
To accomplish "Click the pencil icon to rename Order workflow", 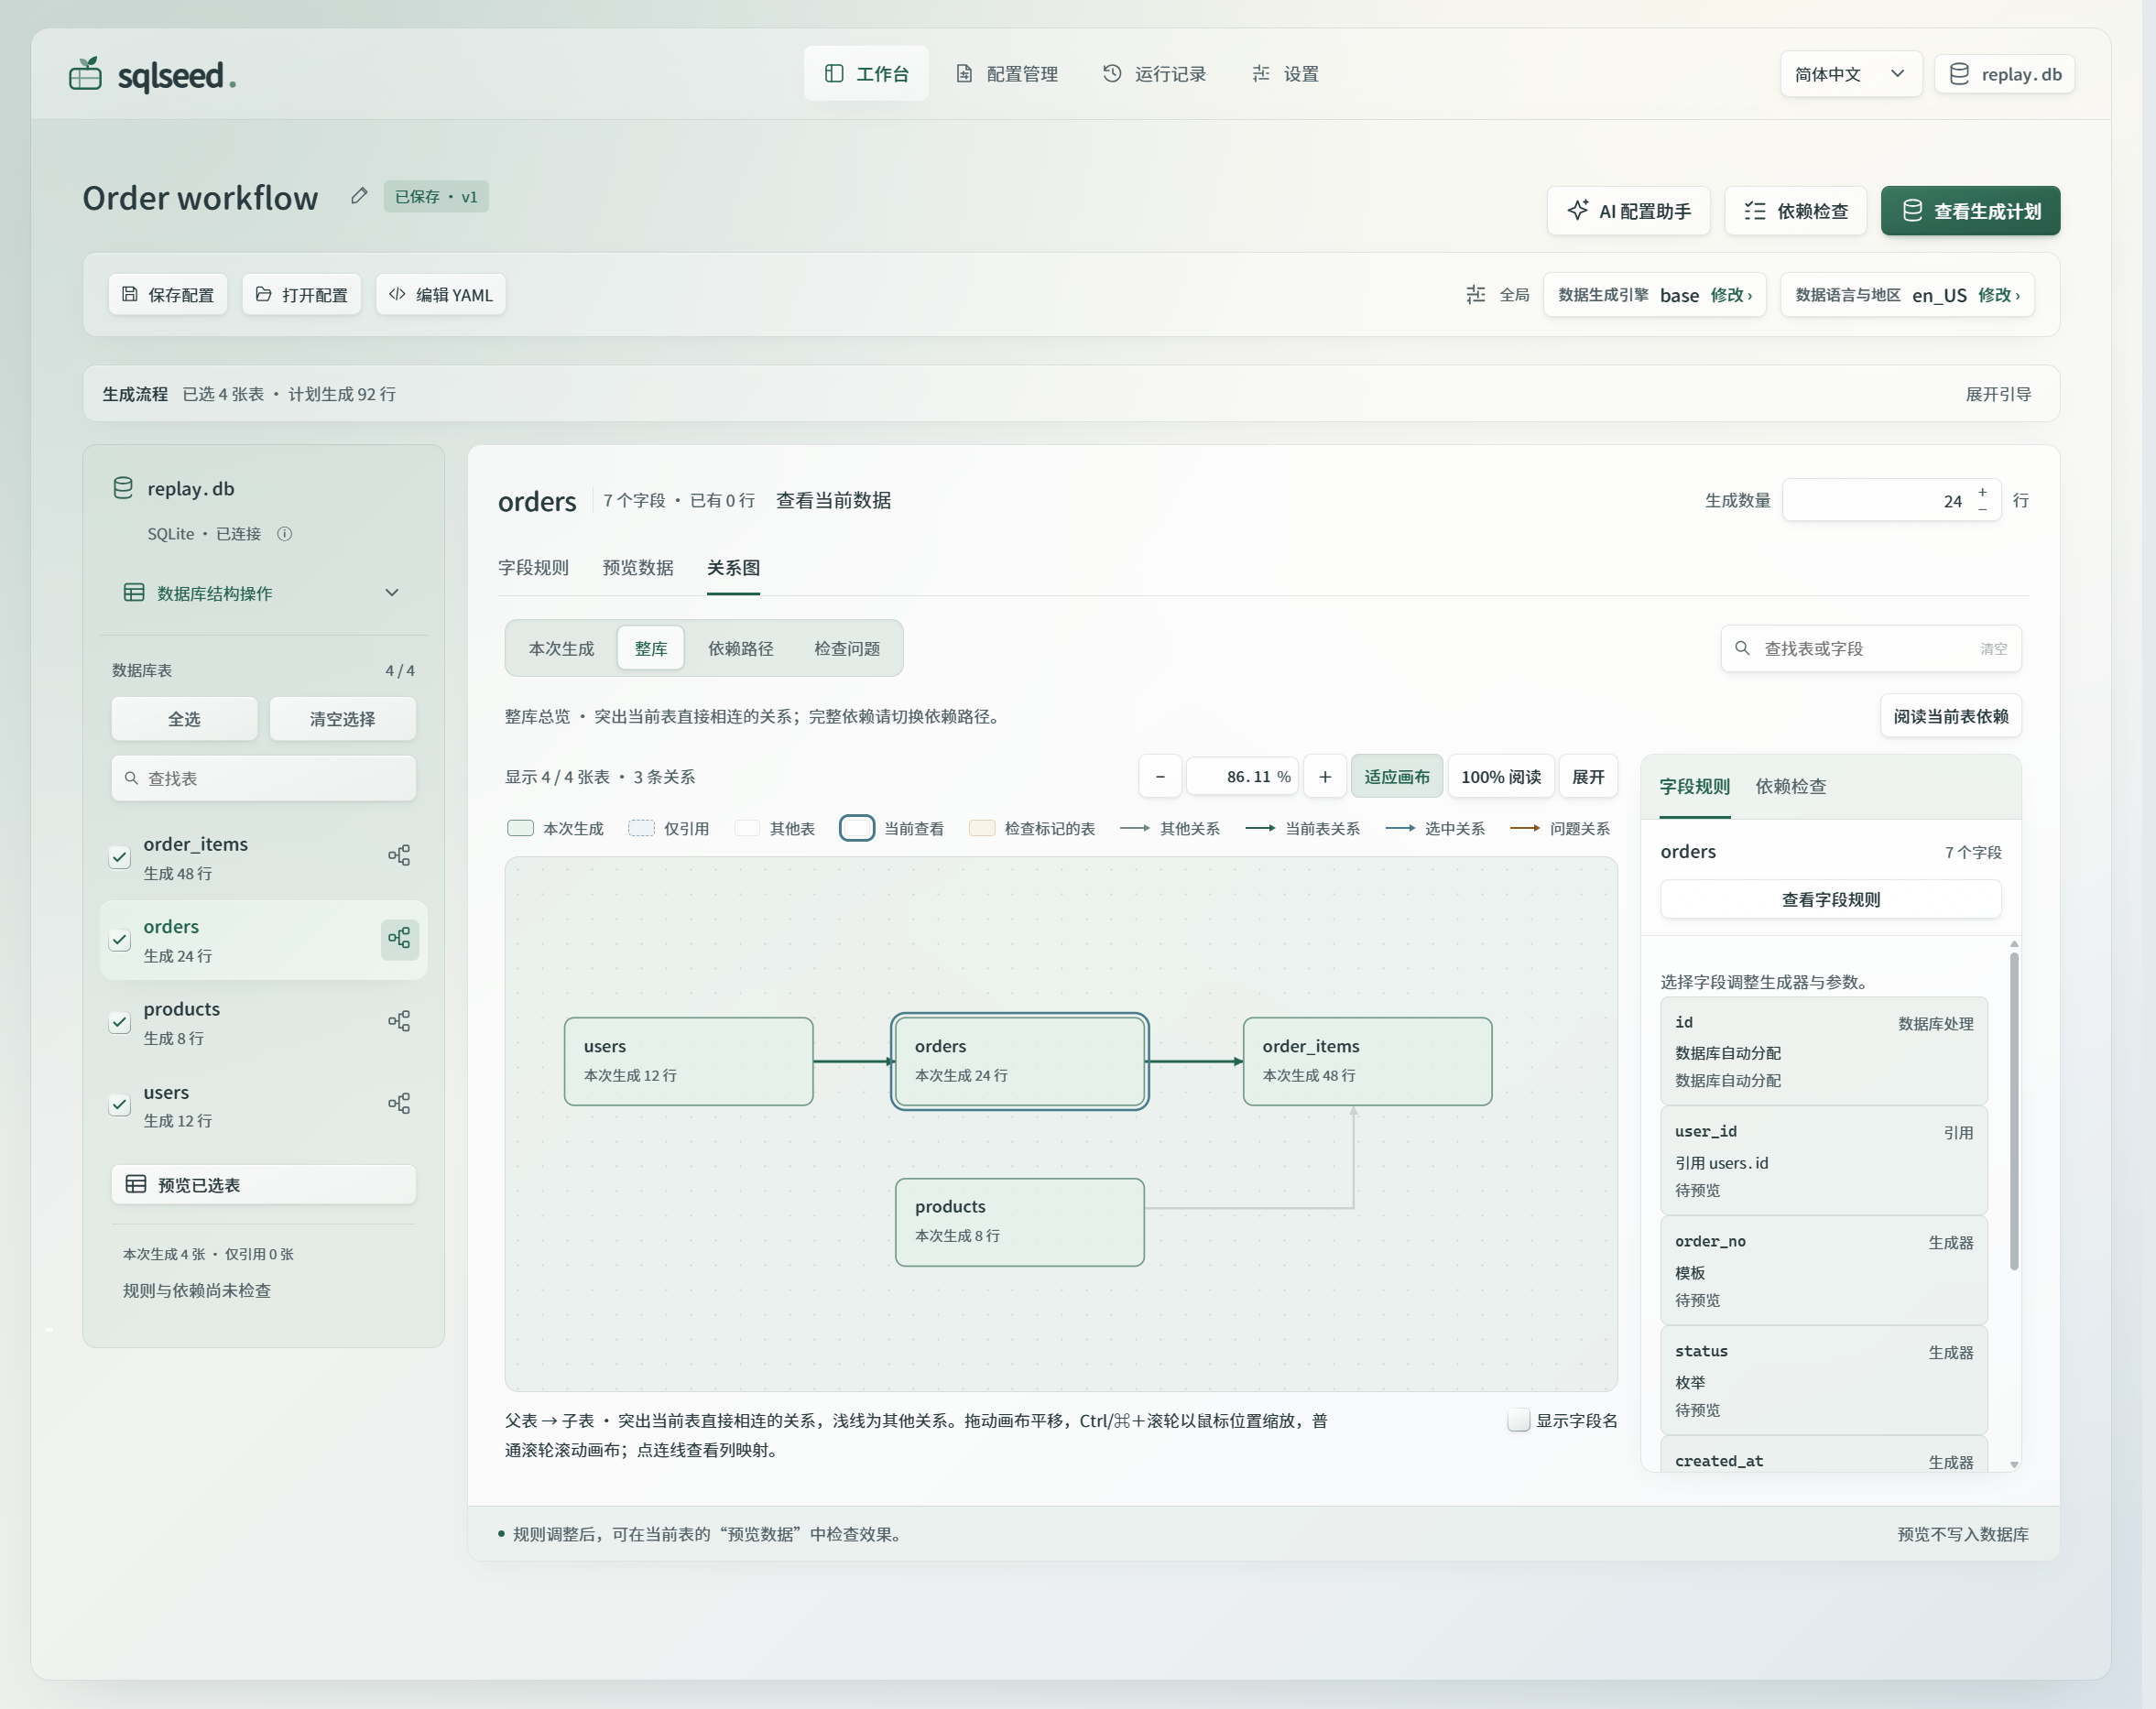I will point(359,196).
